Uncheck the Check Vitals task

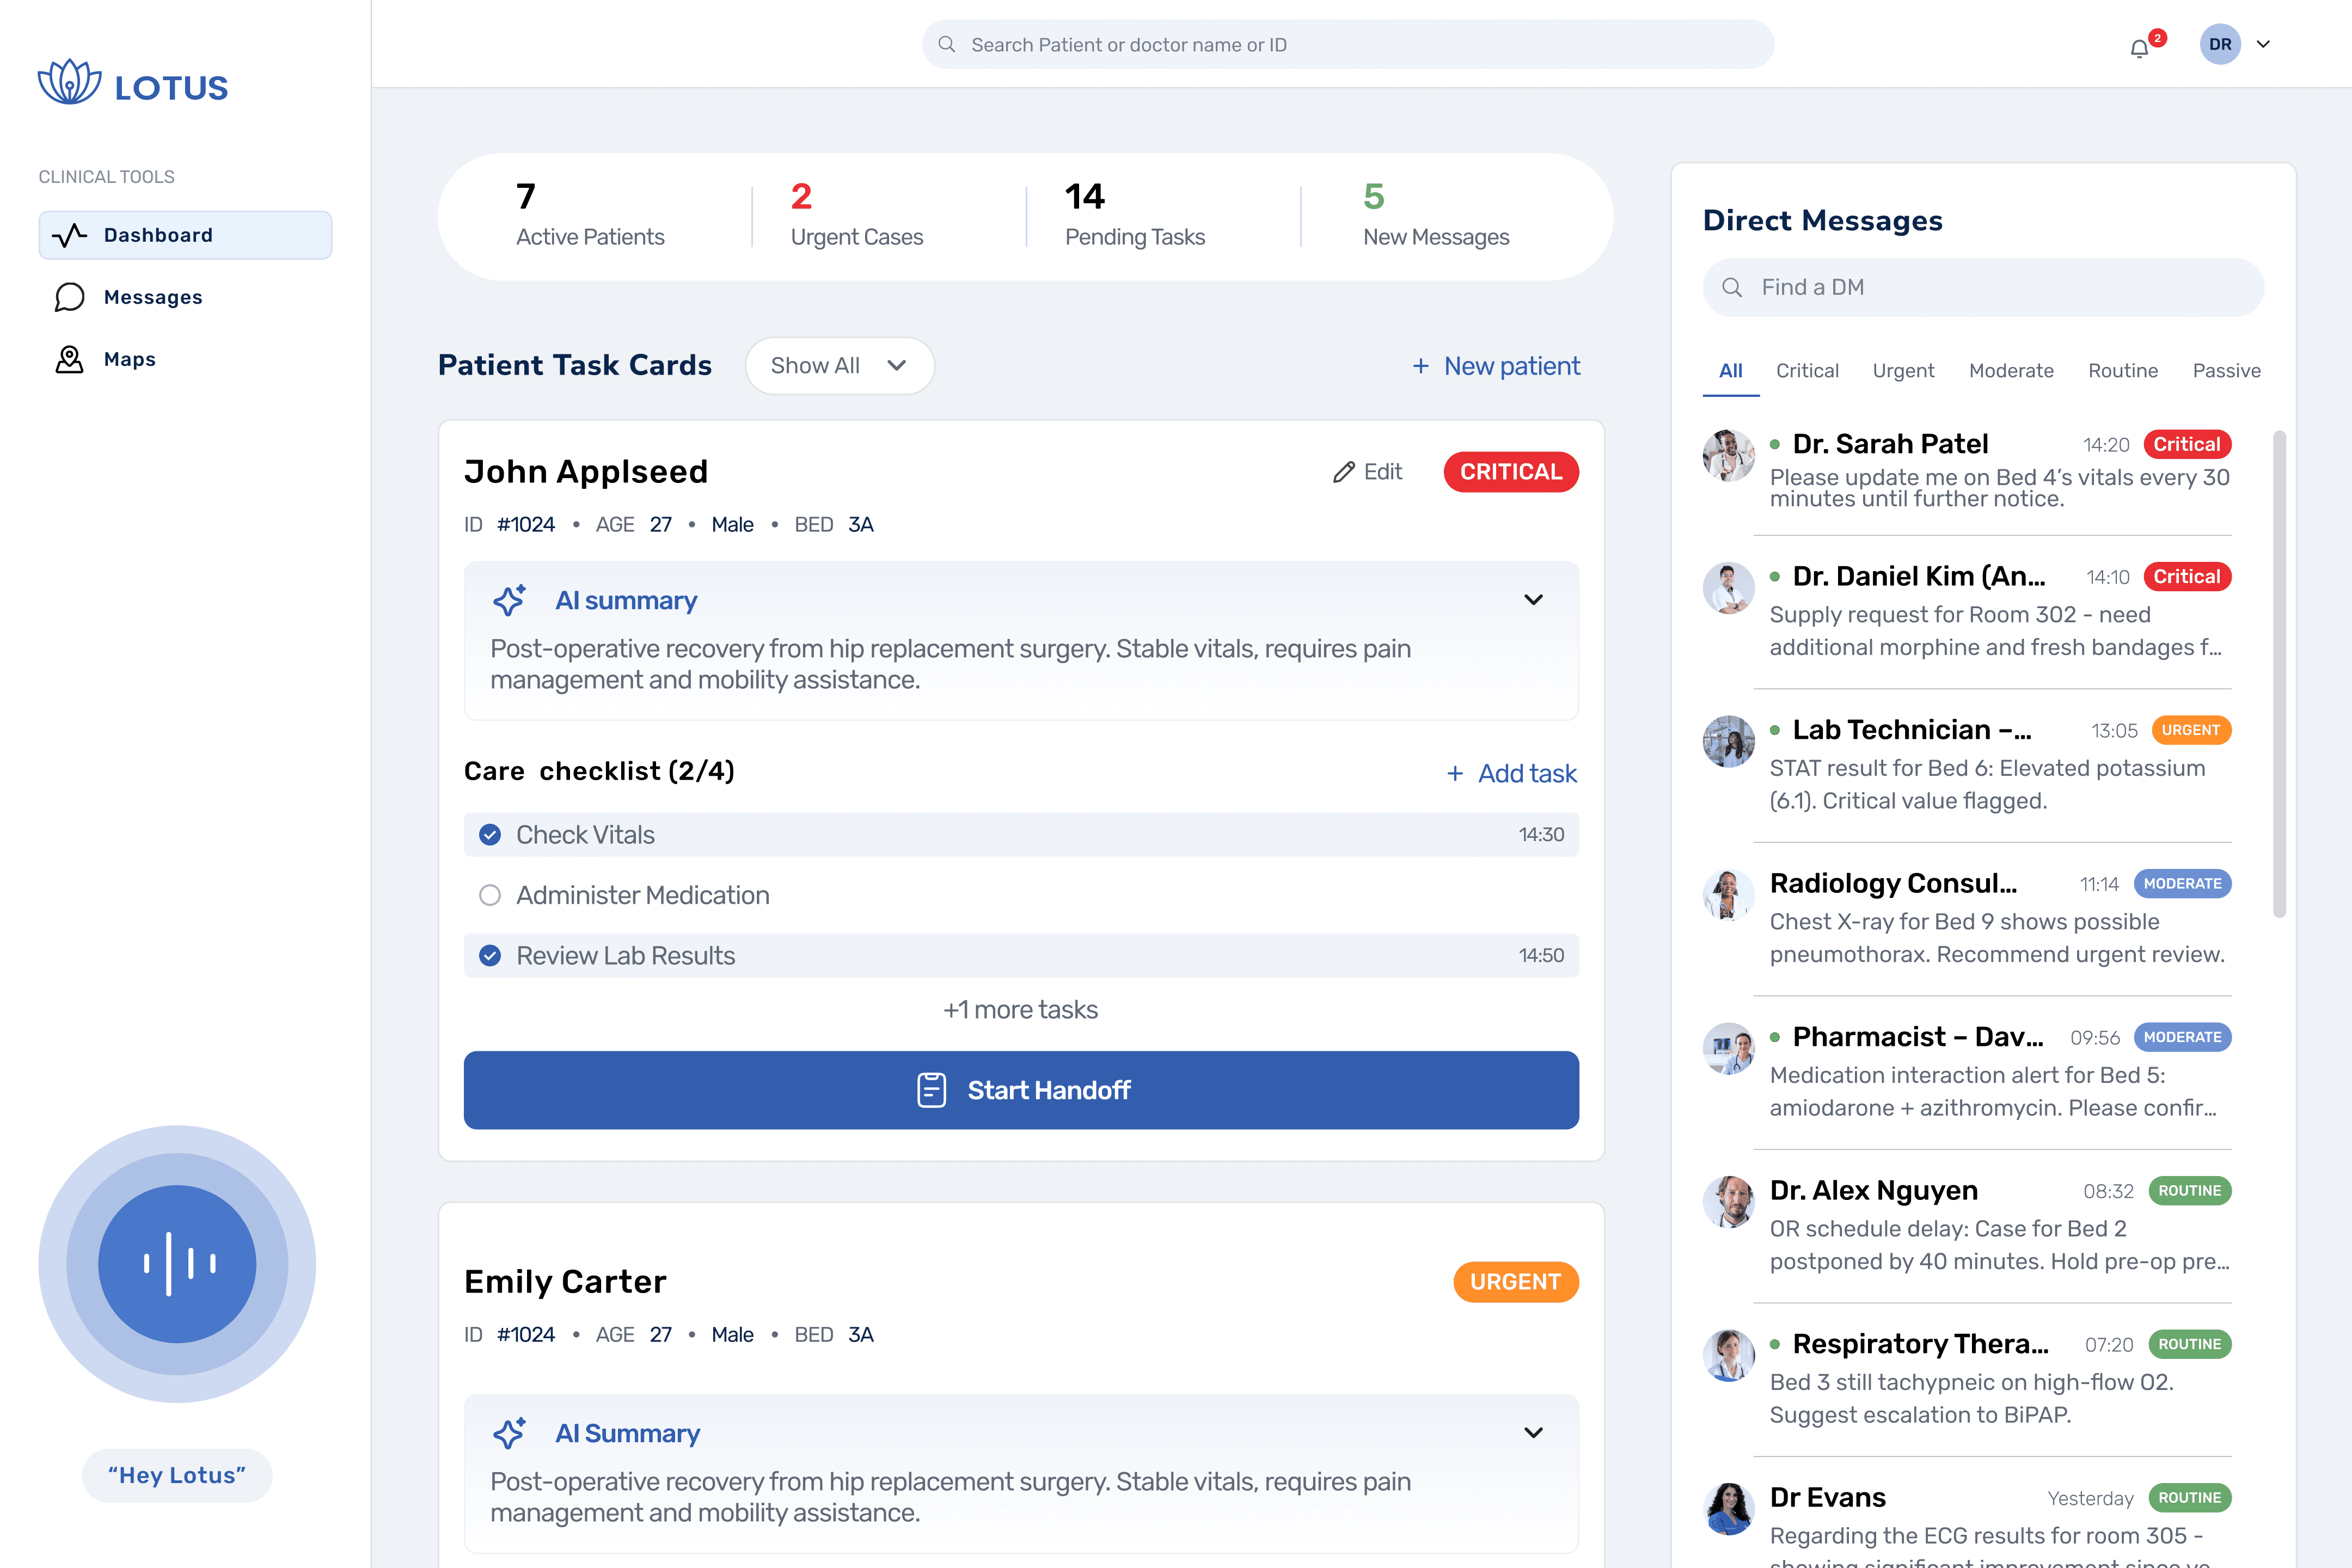coord(490,835)
